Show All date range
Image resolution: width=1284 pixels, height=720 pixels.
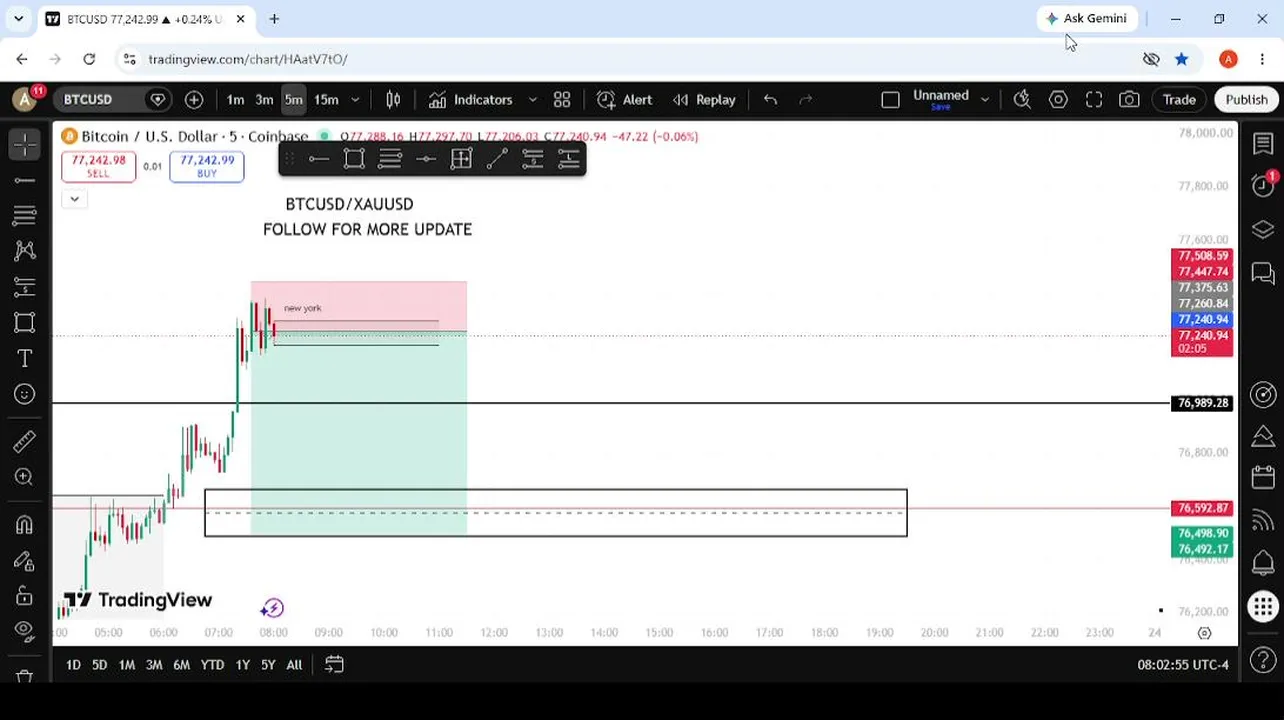pyautogui.click(x=294, y=665)
